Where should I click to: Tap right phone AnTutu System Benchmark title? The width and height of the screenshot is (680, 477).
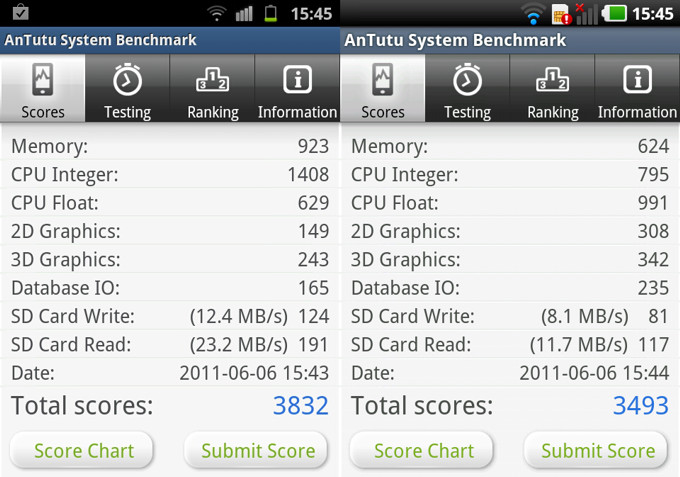pyautogui.click(x=455, y=40)
